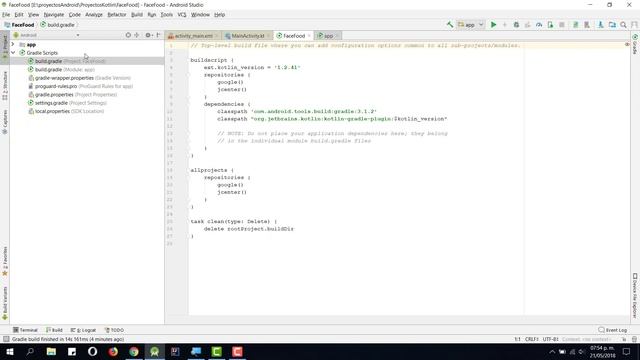Screen dimensions: 640x360
Task: Select local.properties in the tree
Action: click(x=65, y=111)
